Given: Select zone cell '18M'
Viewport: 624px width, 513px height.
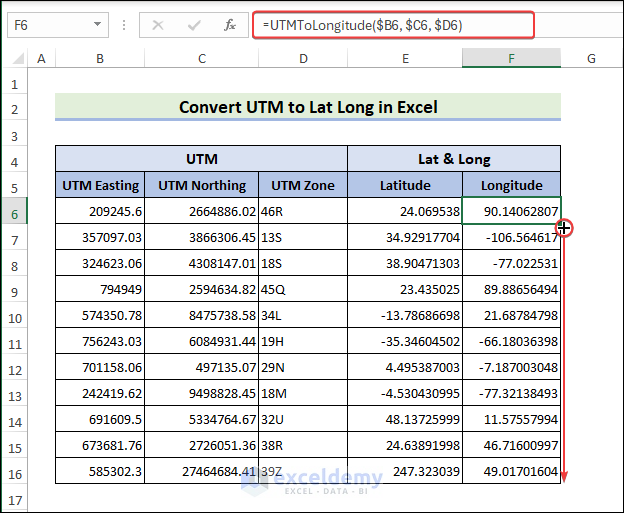Looking at the screenshot, I should (303, 393).
